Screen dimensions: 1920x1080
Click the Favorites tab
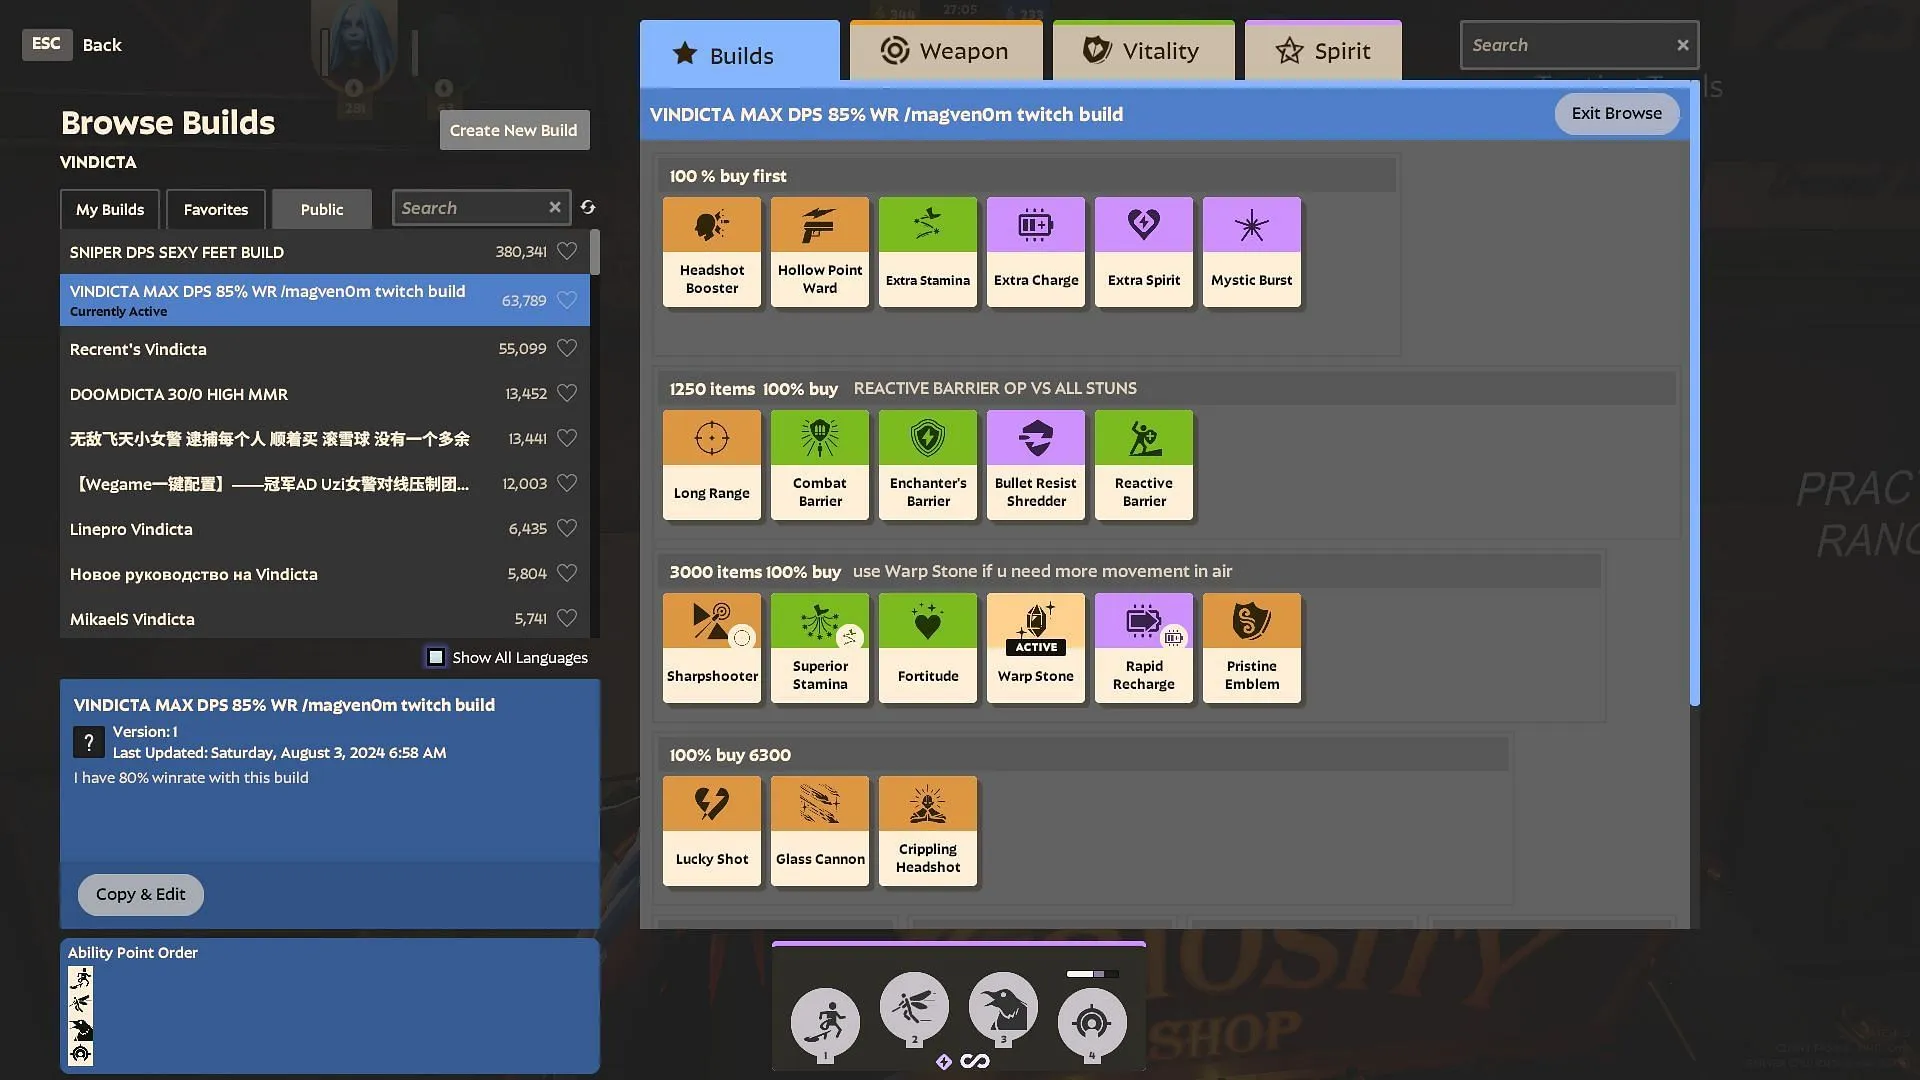[x=215, y=207]
